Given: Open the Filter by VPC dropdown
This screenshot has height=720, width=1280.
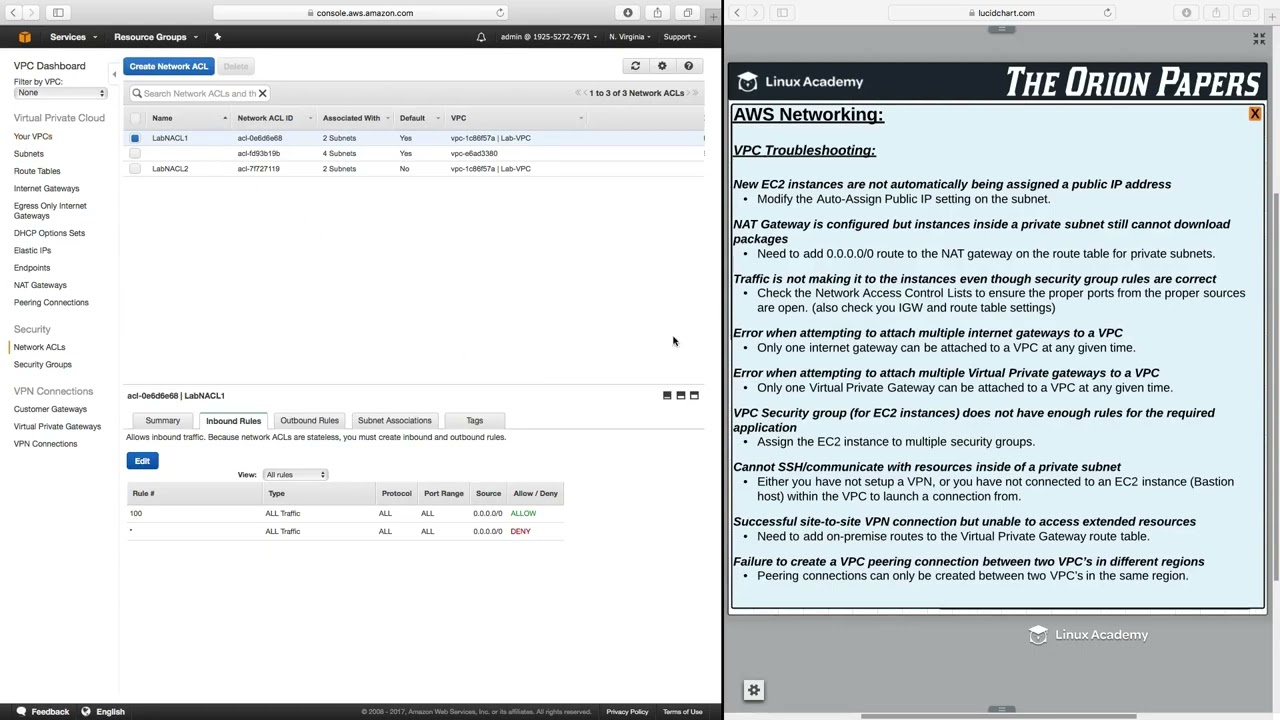Looking at the screenshot, I should [x=60, y=93].
